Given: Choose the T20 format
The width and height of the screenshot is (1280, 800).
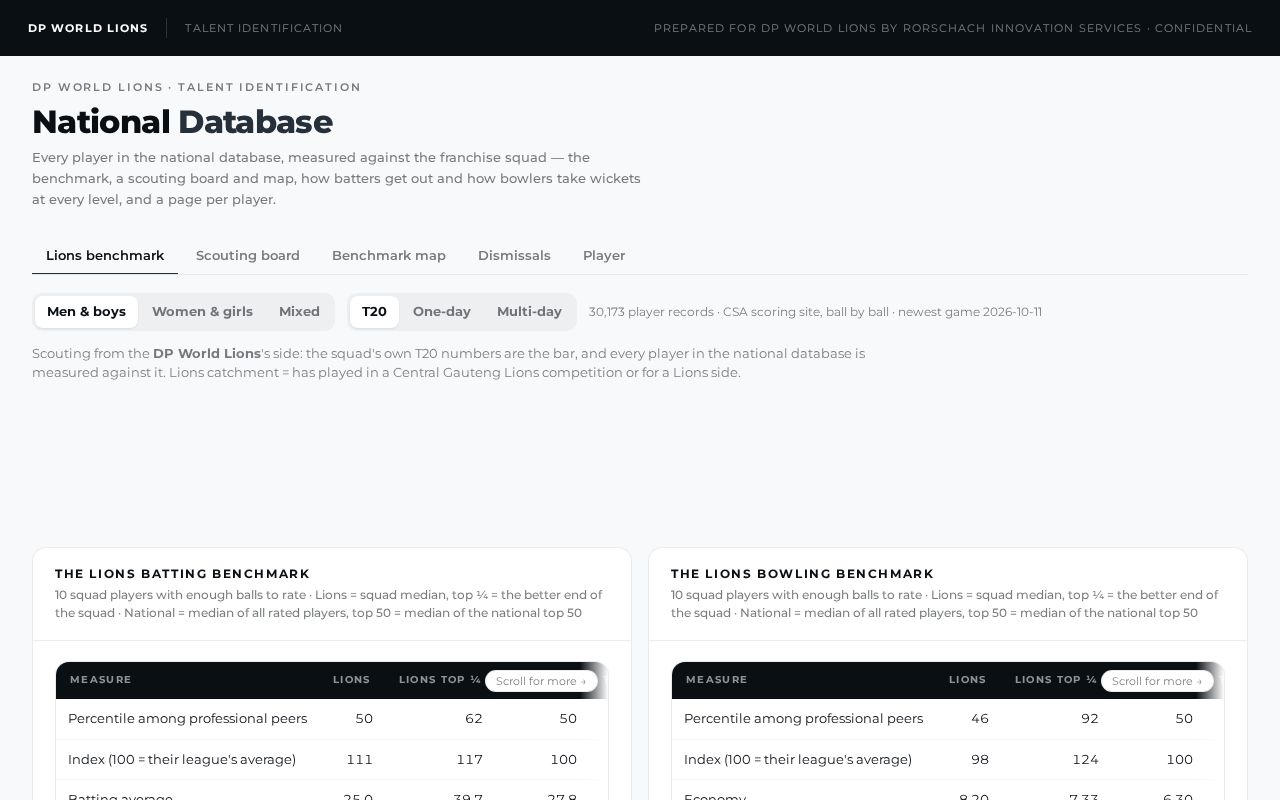Looking at the screenshot, I should pyautogui.click(x=374, y=312).
